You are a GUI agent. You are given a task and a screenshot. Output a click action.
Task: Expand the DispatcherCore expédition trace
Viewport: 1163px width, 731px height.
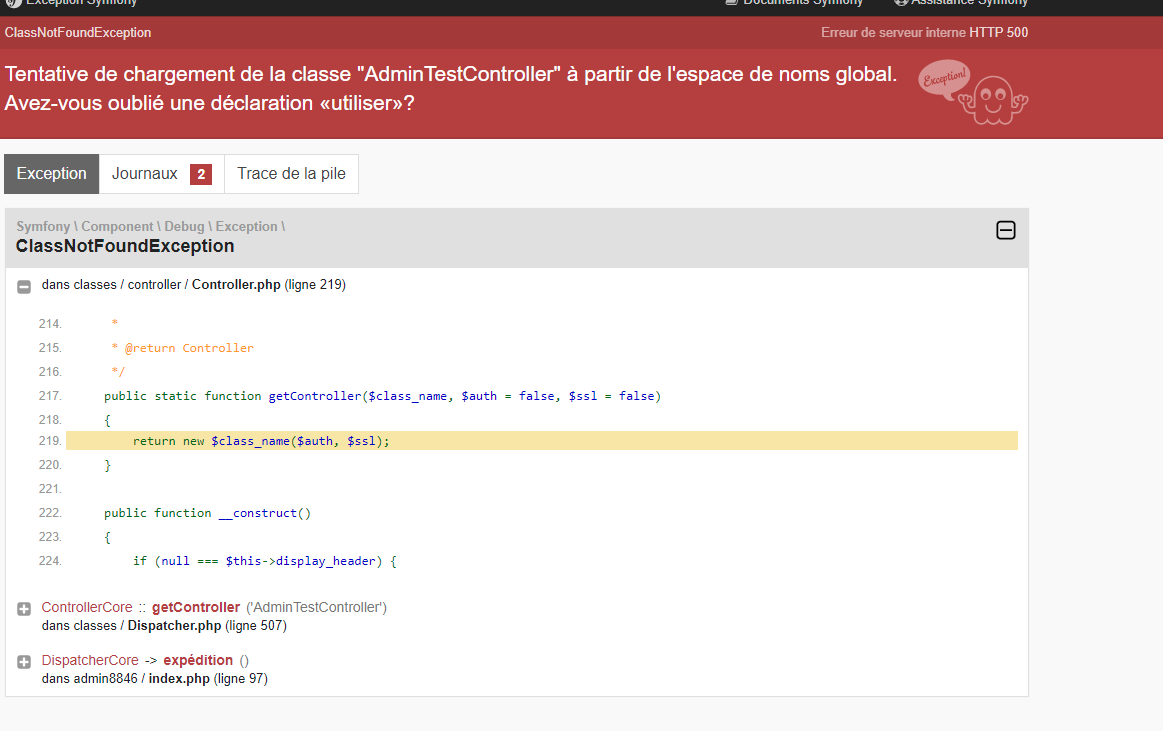coord(24,662)
